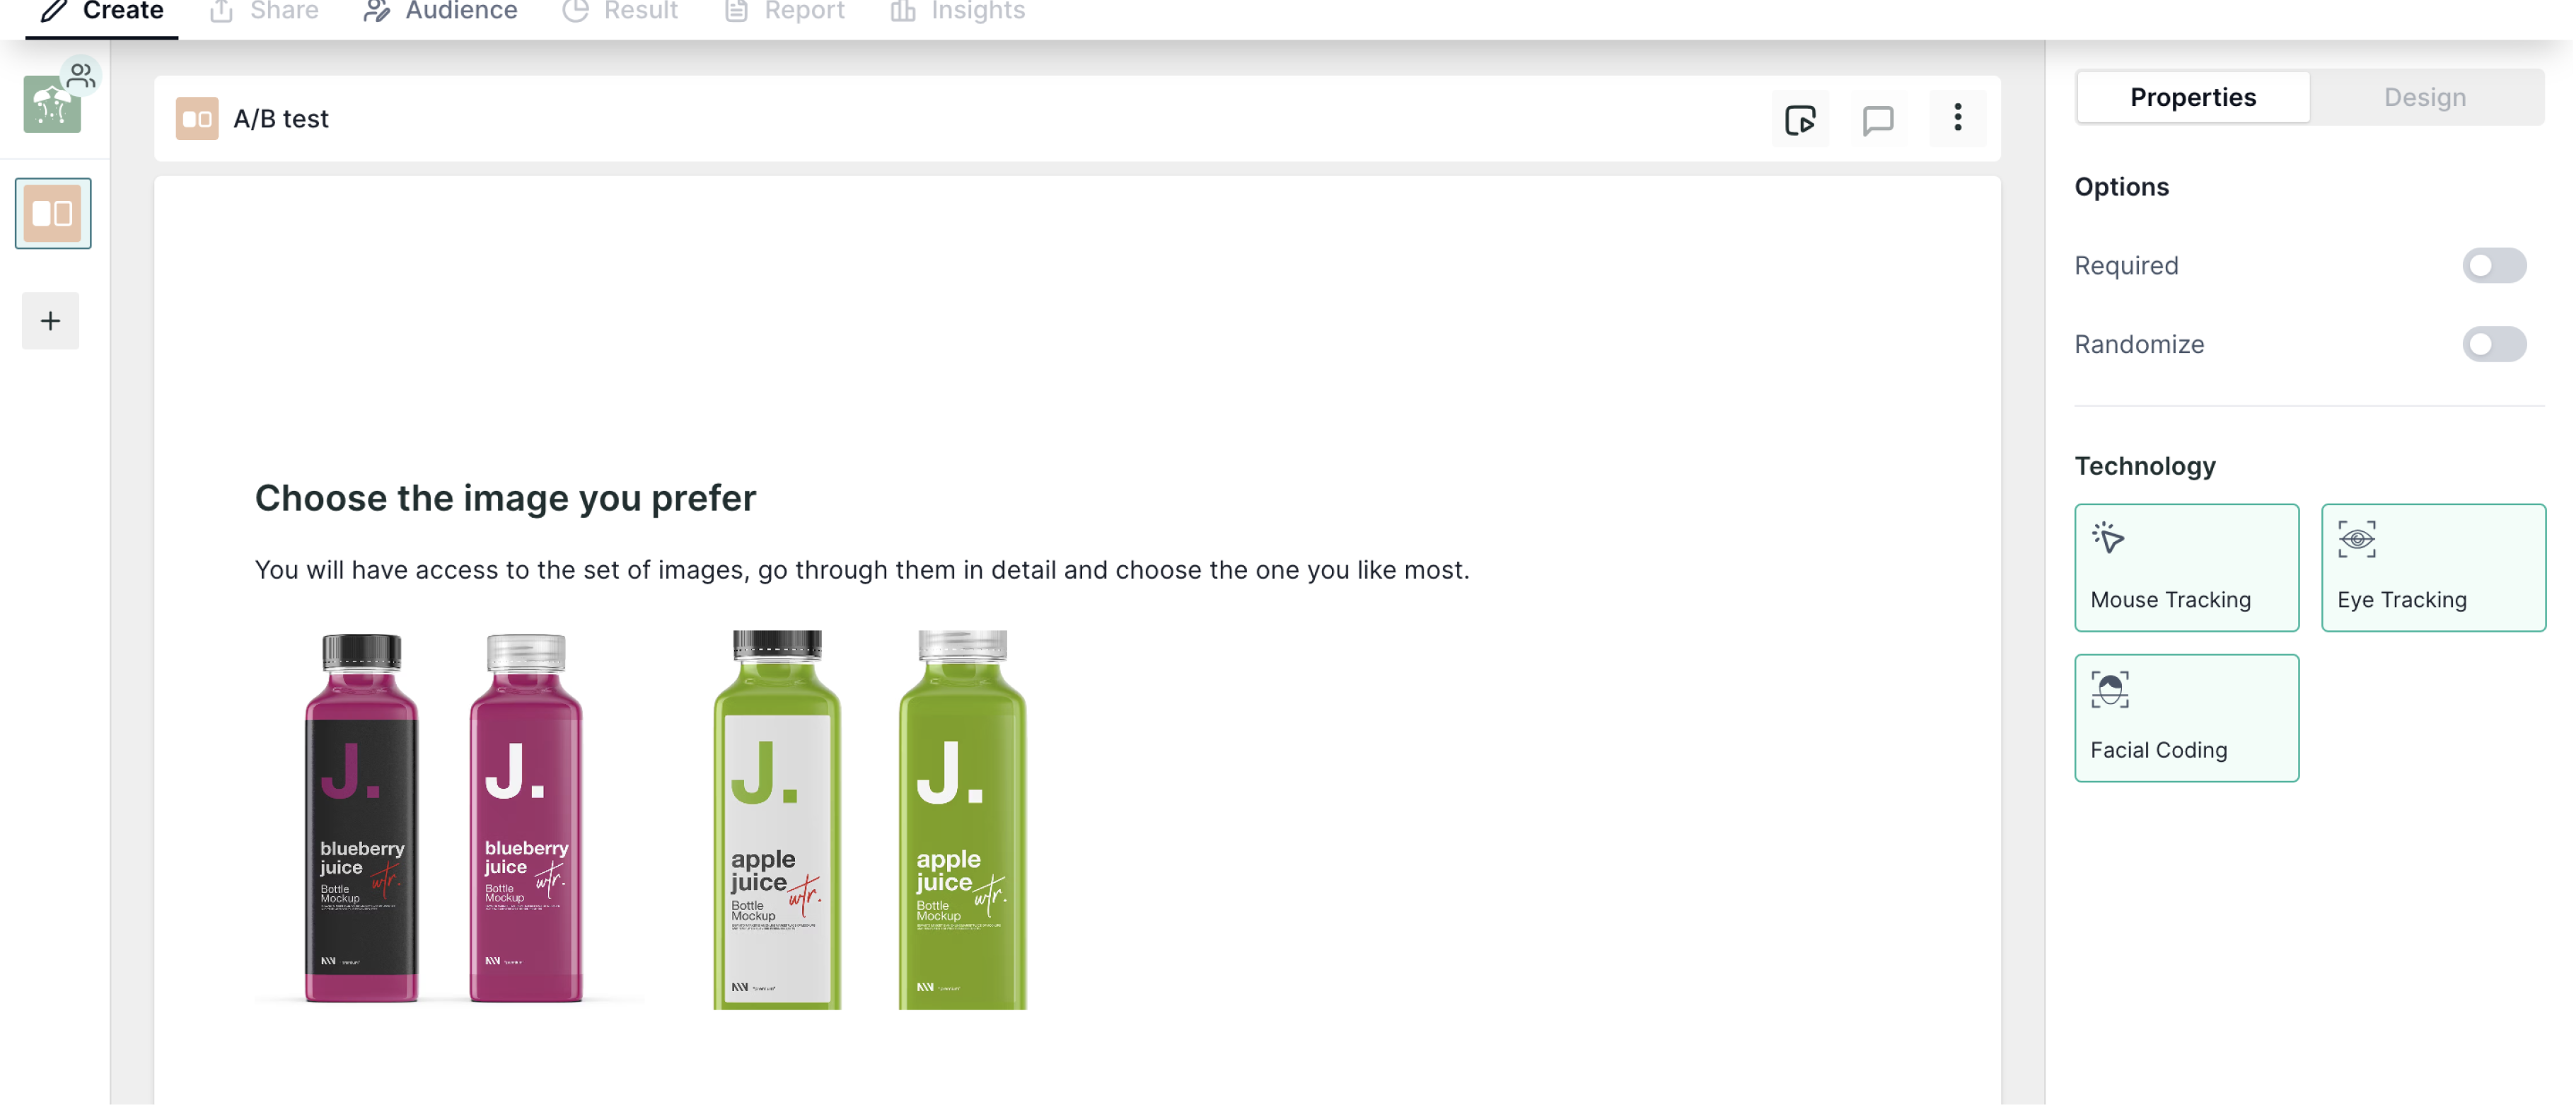Image resolution: width=2576 pixels, height=1105 pixels.
Task: Click the mouse tracking cursor icon
Action: point(2108,539)
